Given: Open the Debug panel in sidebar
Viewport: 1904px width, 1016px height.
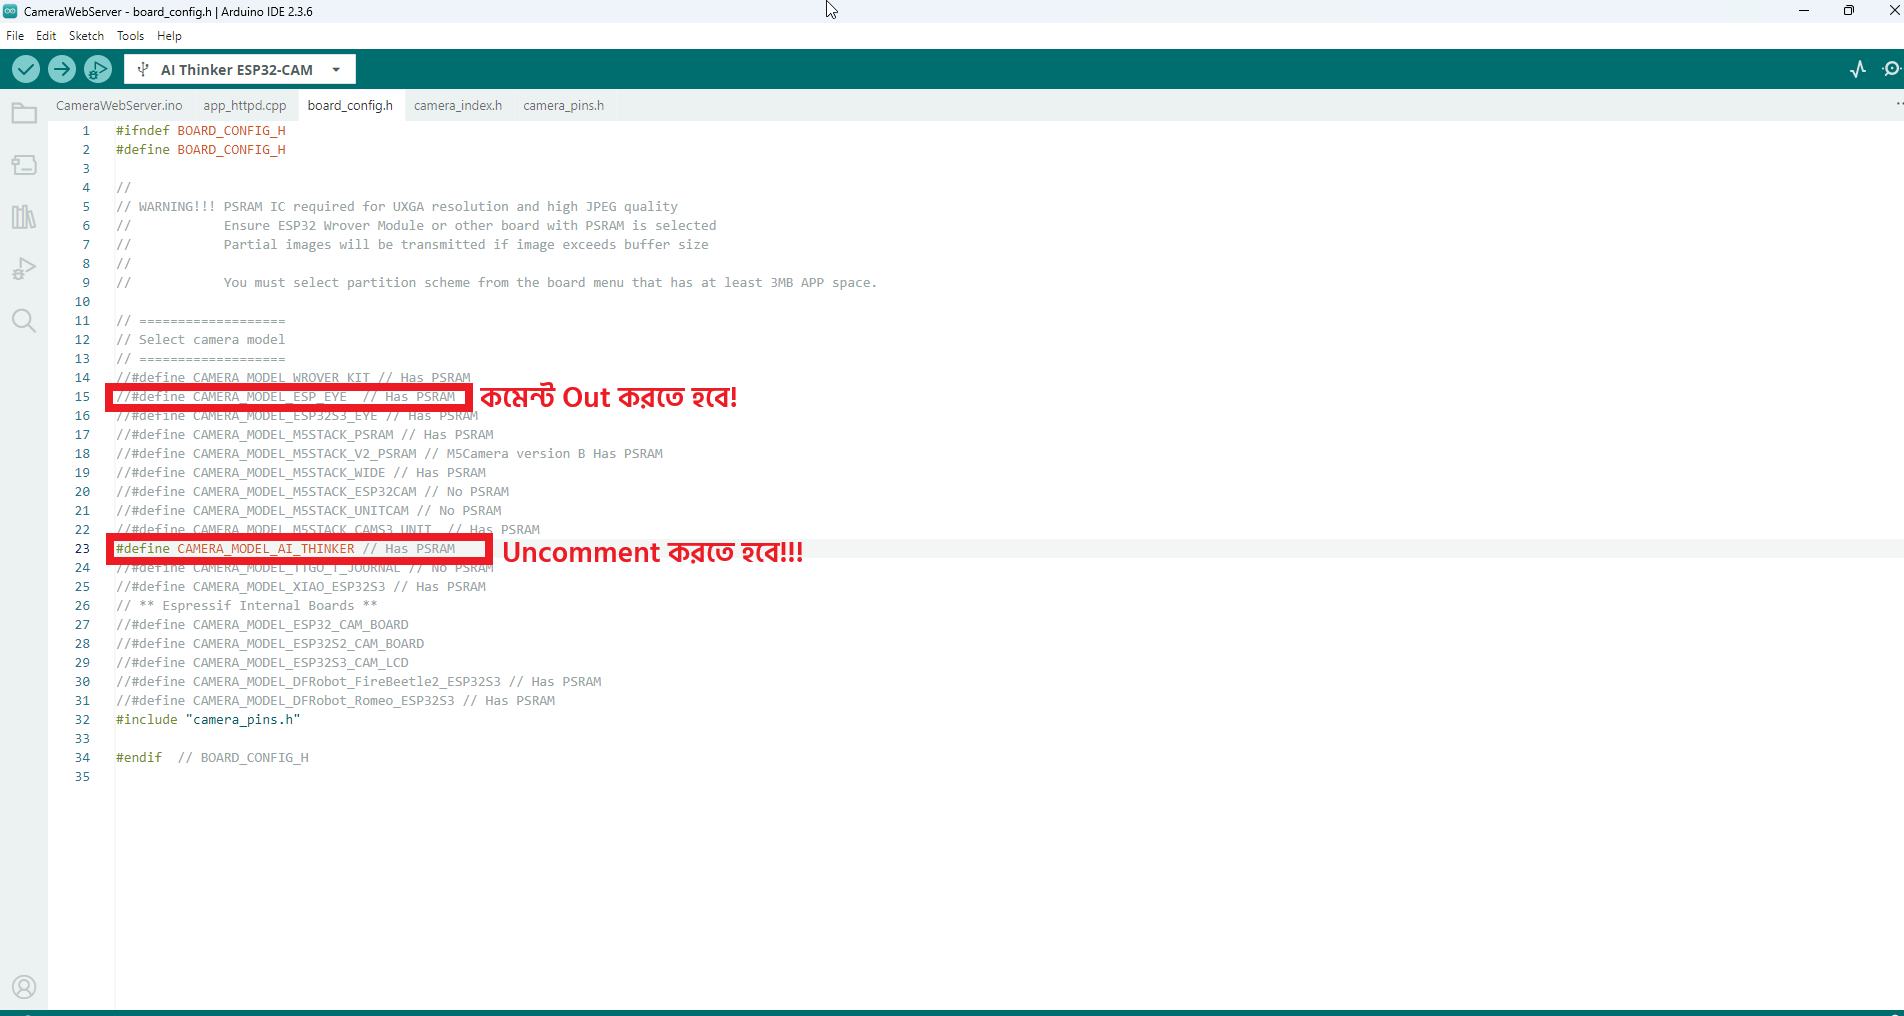Looking at the screenshot, I should (24, 269).
